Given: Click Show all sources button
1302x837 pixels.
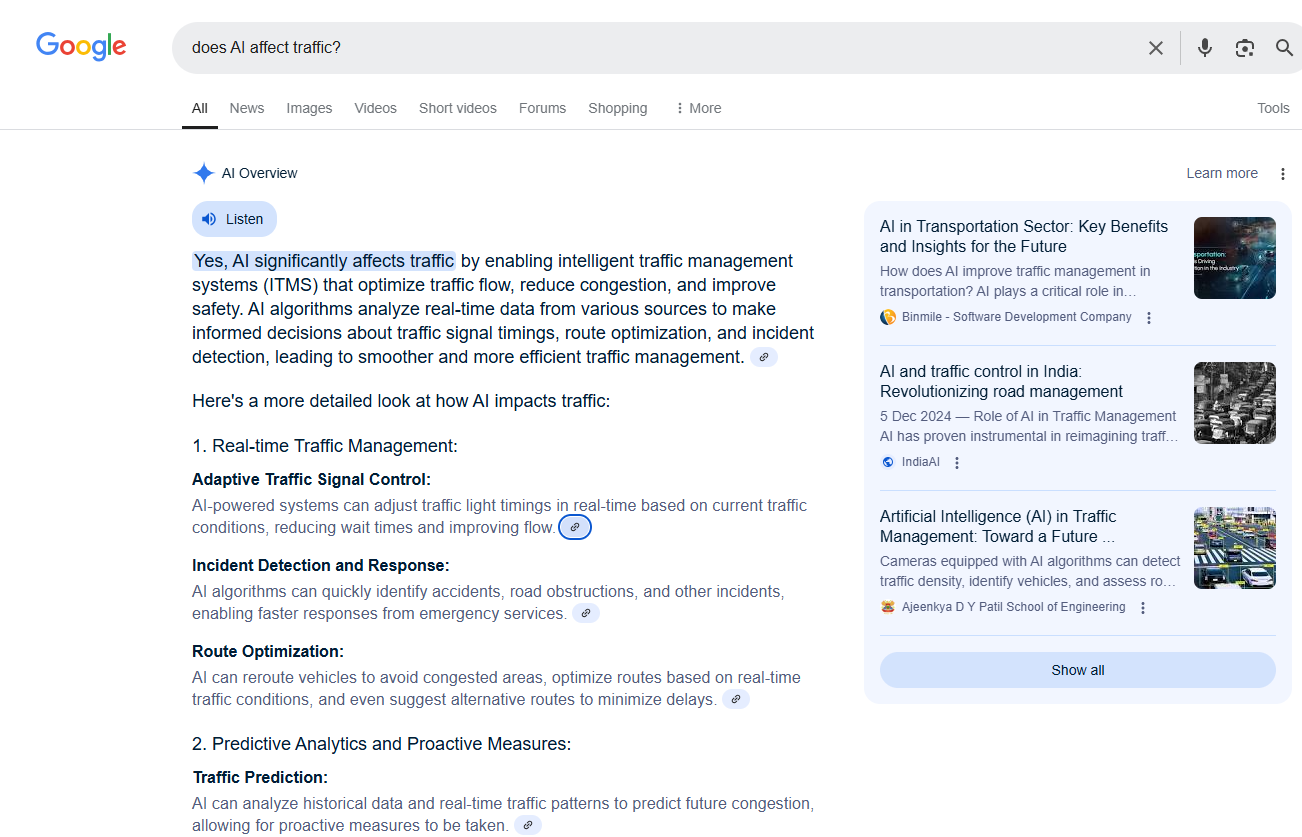Looking at the screenshot, I should click(x=1078, y=670).
